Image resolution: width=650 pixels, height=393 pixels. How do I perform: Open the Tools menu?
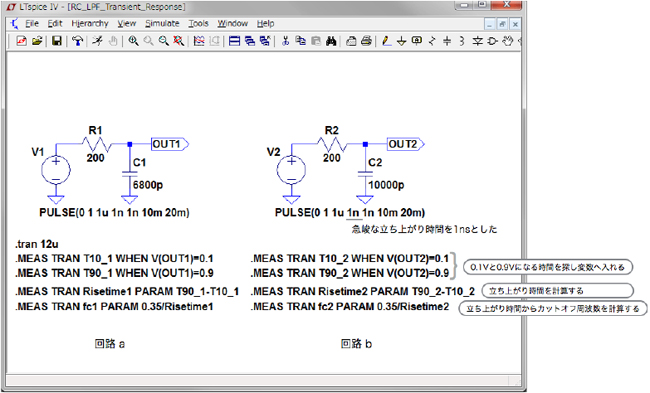[x=198, y=24]
